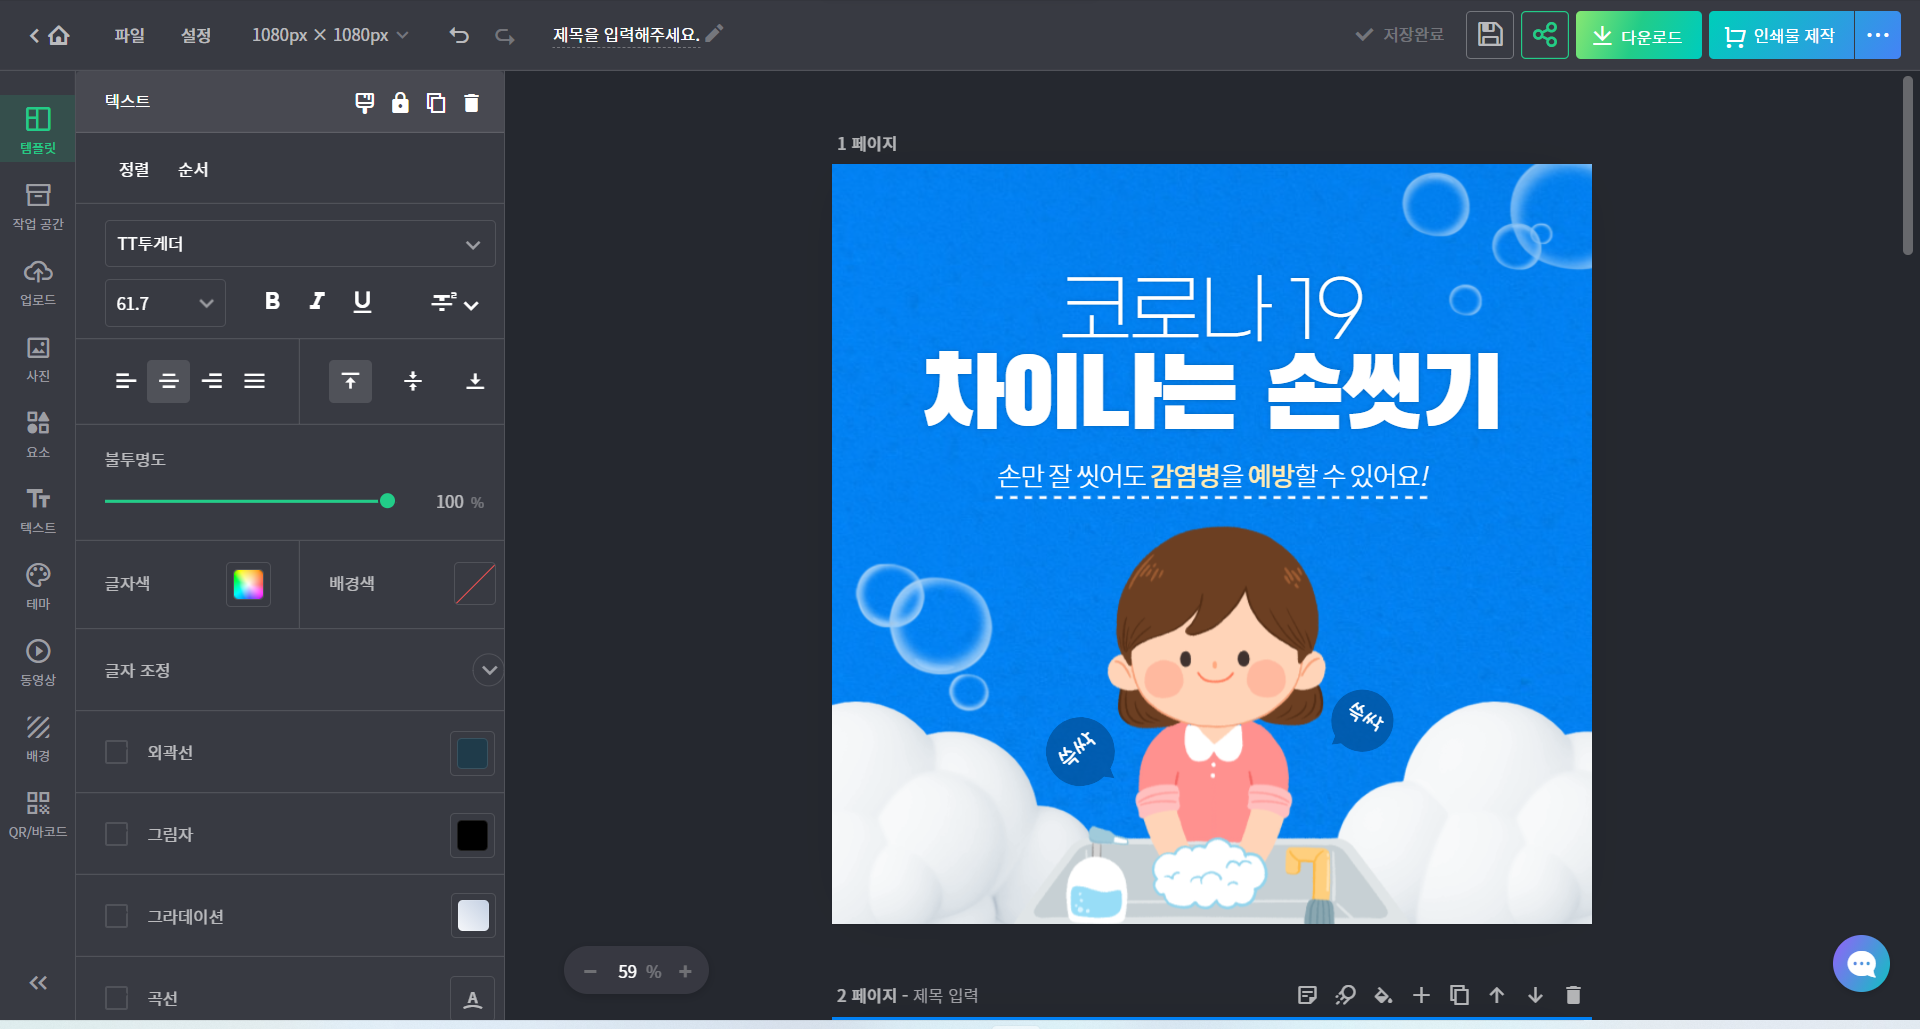1920x1029 pixels.
Task: Click the opacity value 100 field
Action: click(x=449, y=502)
